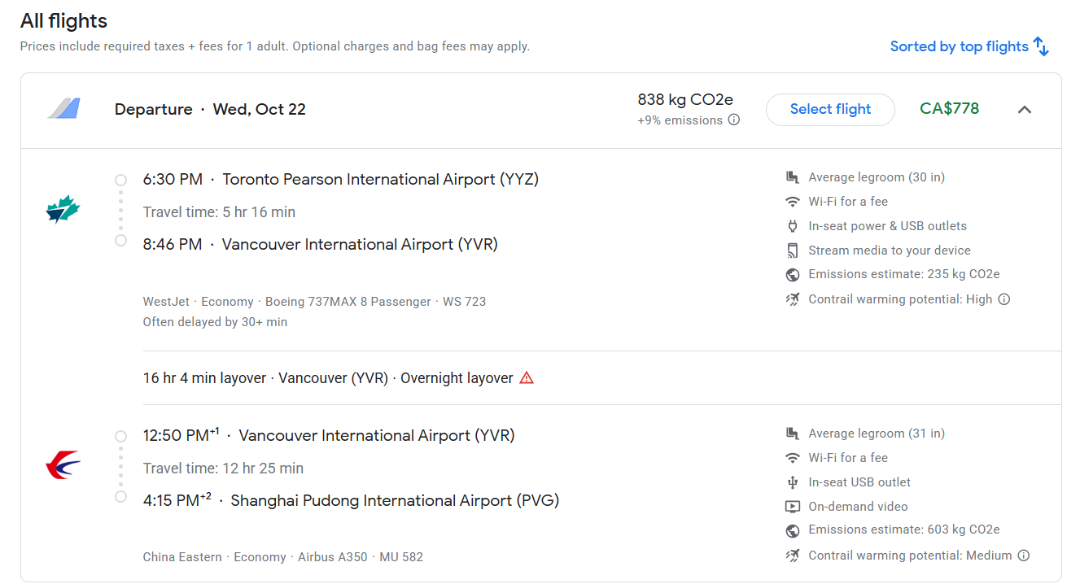Viewport: 1080px width, 584px height.
Task: Click the emissions info icon near +9%
Action: tap(734, 121)
